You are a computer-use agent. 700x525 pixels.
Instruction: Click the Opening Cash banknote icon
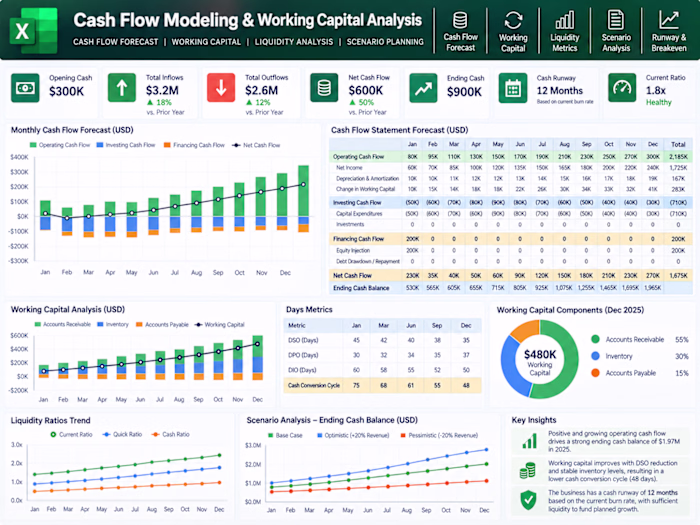click(x=25, y=88)
